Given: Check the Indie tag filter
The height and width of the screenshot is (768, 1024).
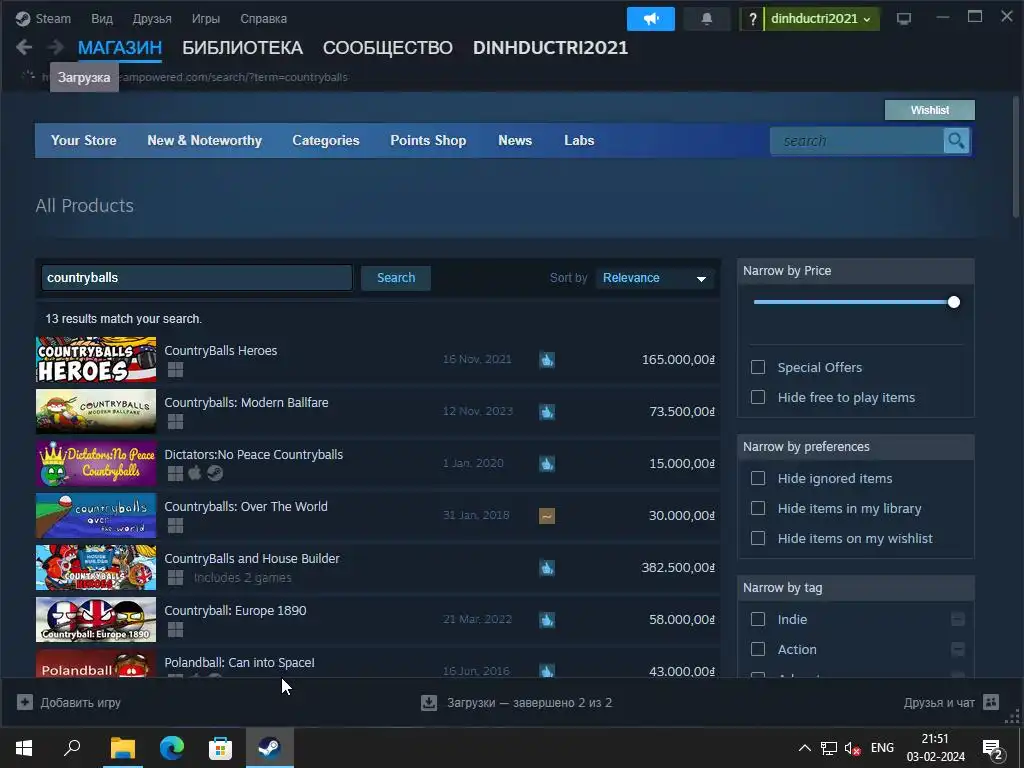Looking at the screenshot, I should [758, 619].
